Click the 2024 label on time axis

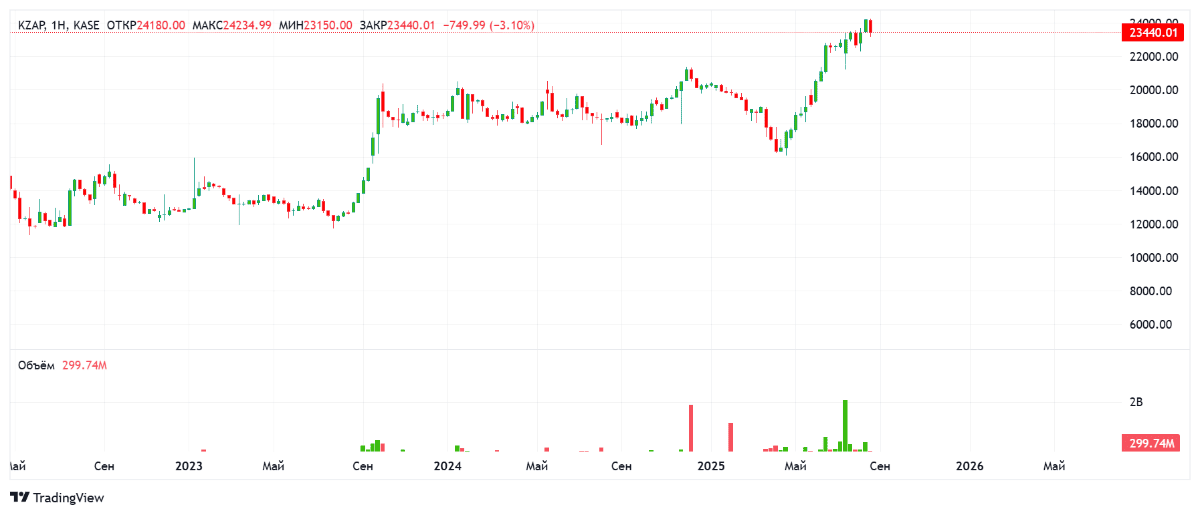click(x=448, y=466)
